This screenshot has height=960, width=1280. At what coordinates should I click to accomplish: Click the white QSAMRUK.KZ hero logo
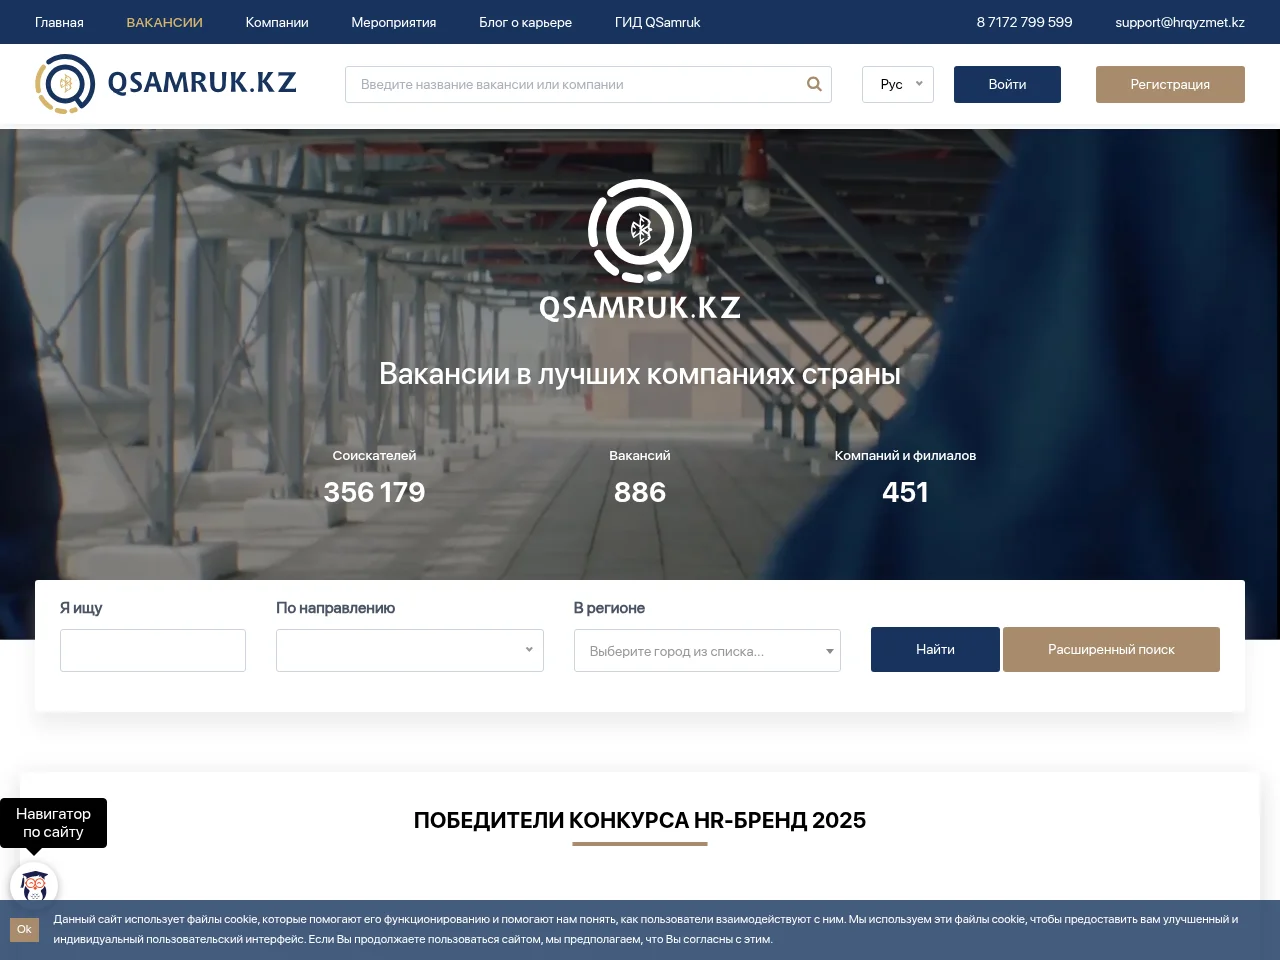640,250
